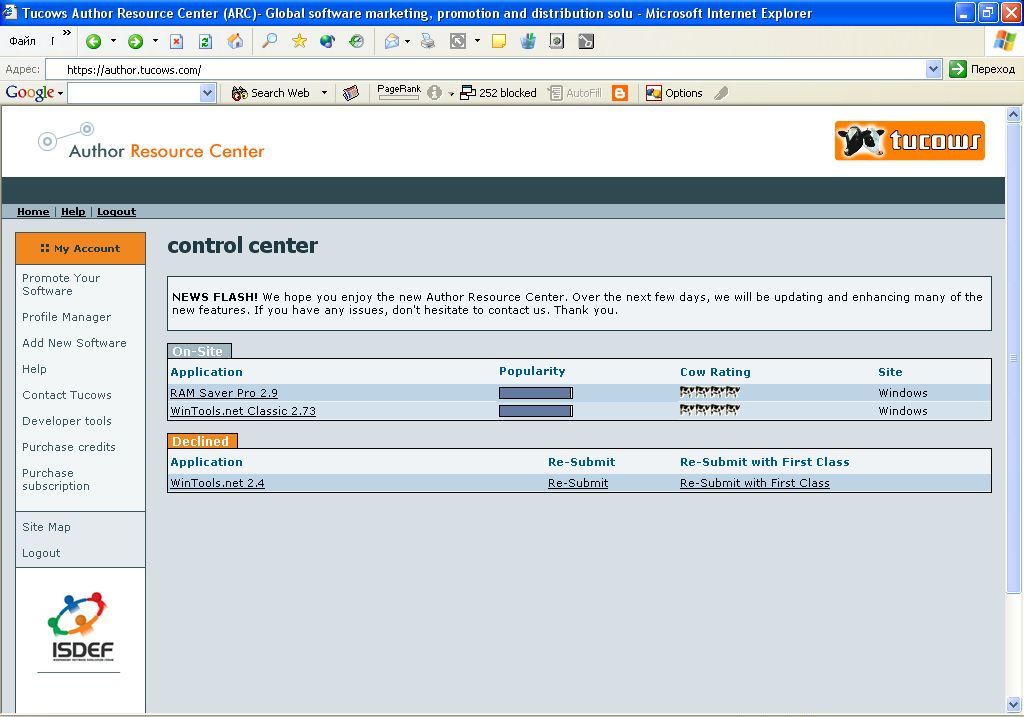Click WinTools.net Classic popularity bar

pyautogui.click(x=536, y=411)
